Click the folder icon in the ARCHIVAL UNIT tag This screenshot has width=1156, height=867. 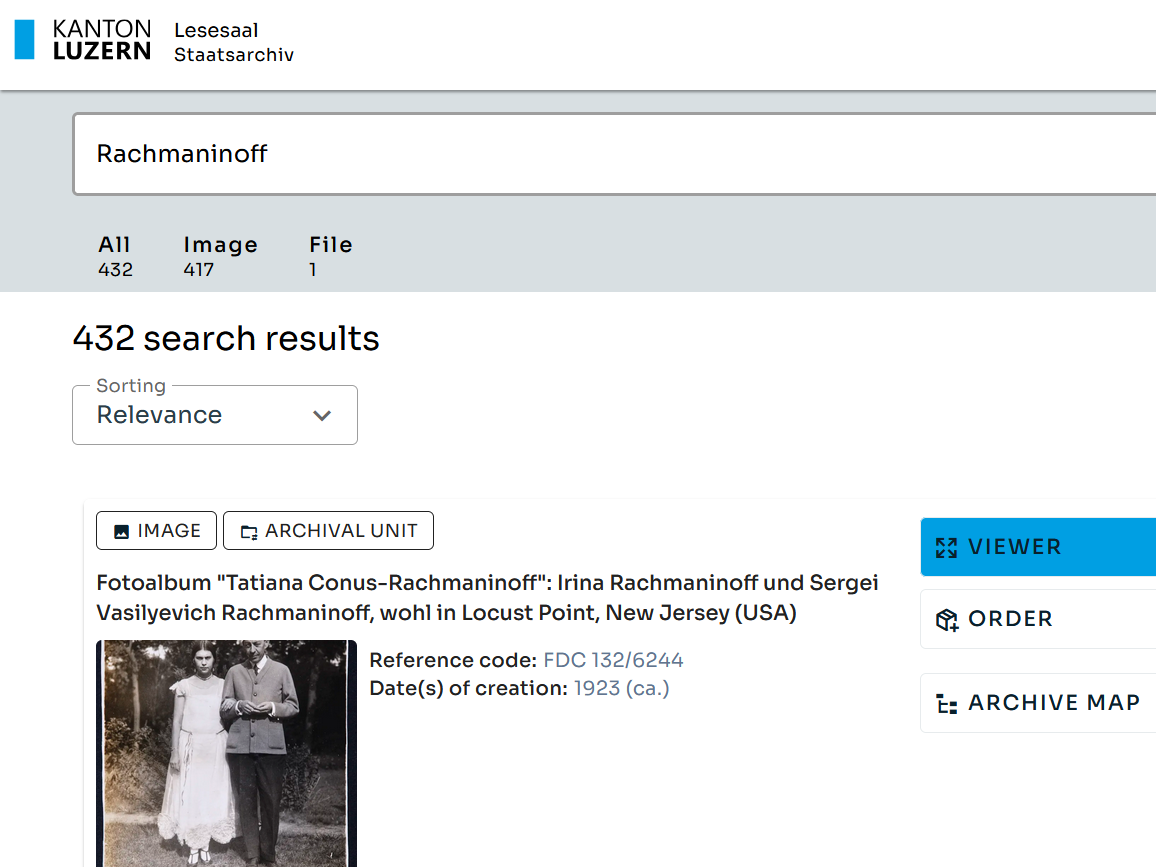click(x=248, y=532)
